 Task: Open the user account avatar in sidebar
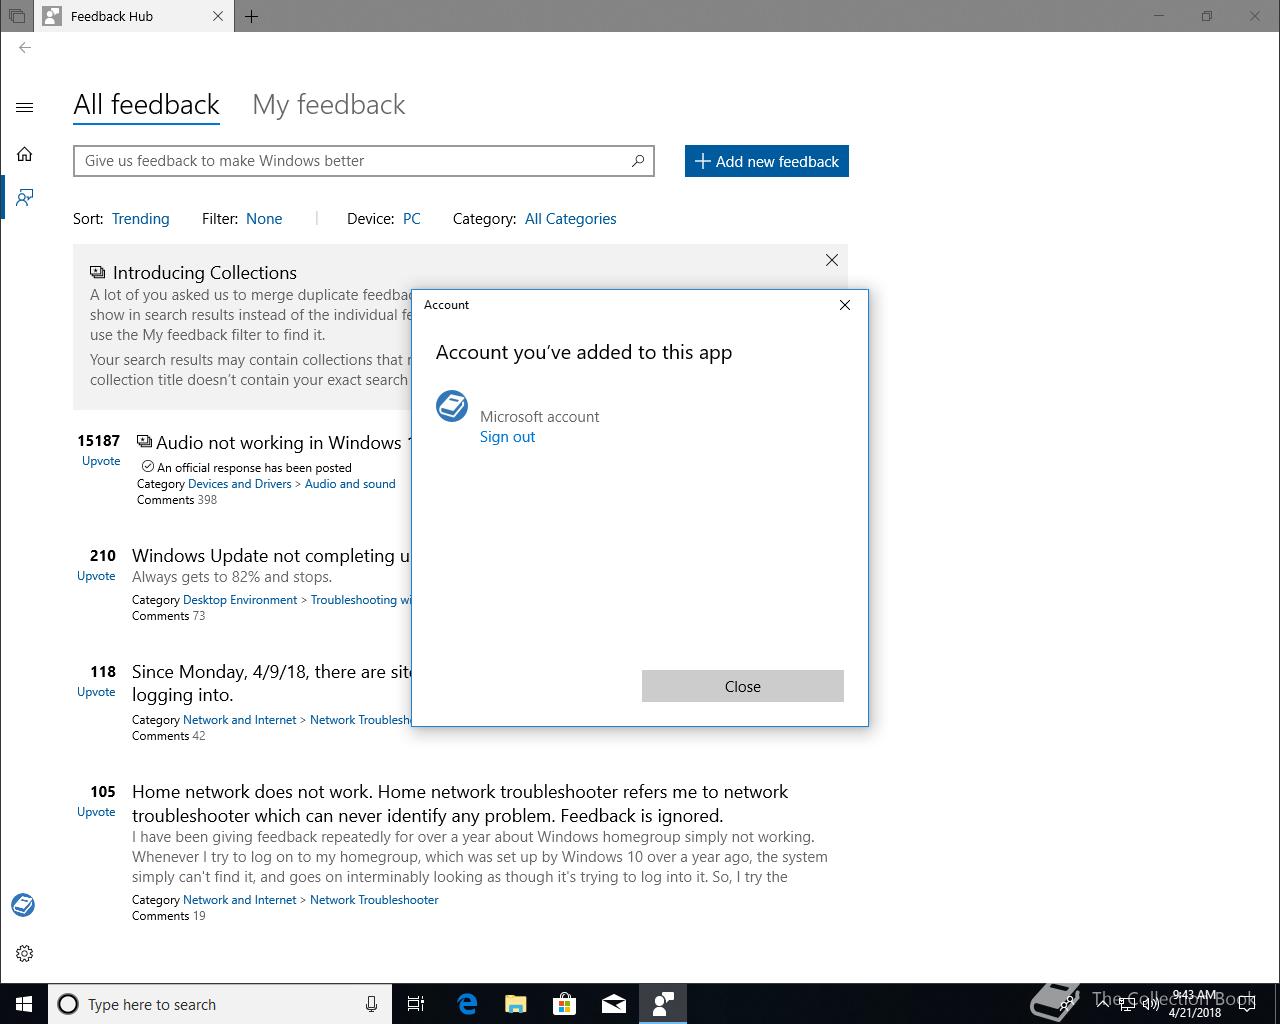point(23,905)
